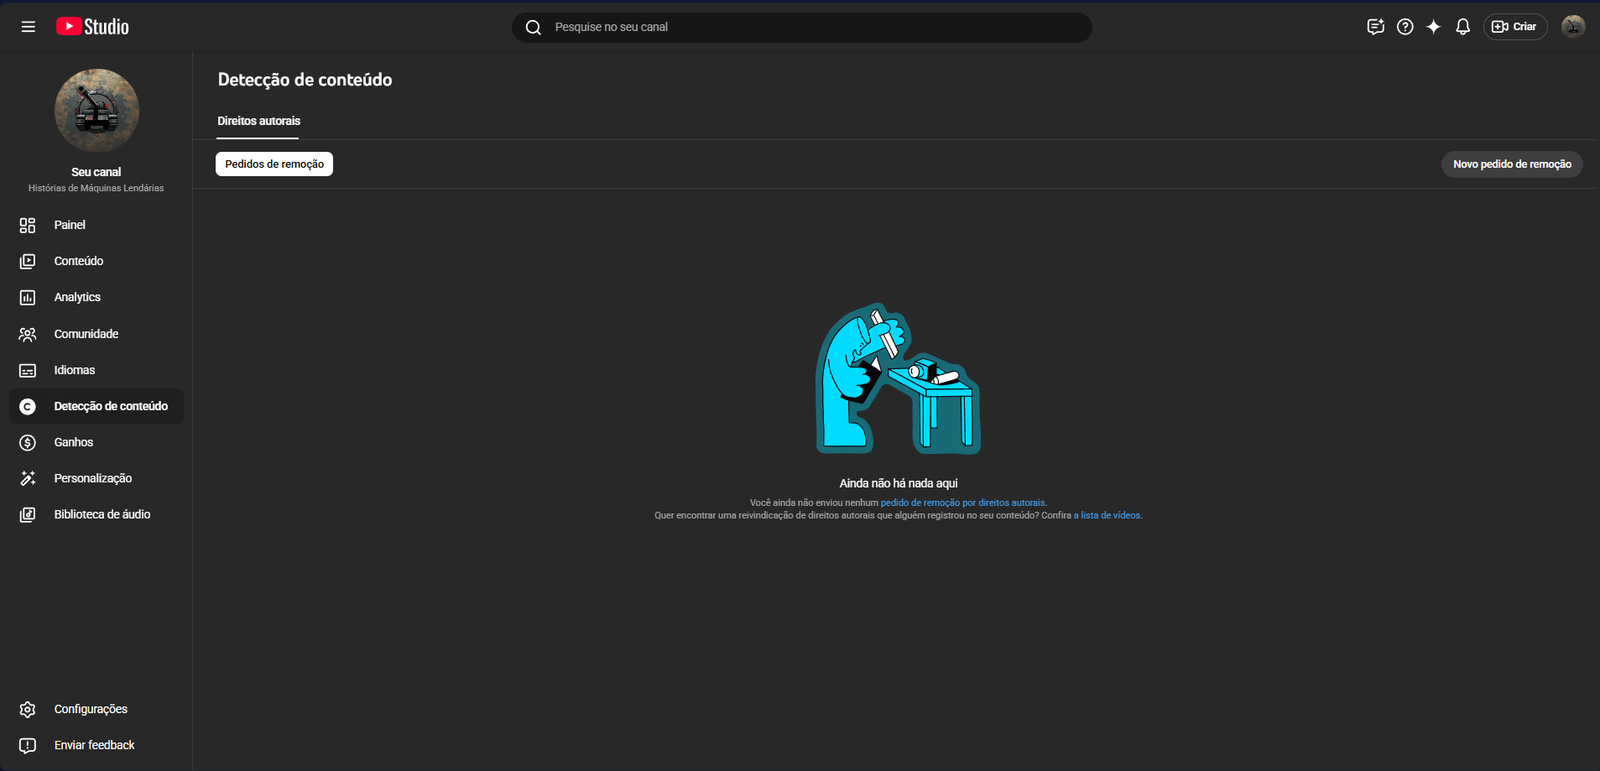The image size is (1600, 771).
Task: Open the account avatar menu at top right
Action: (1573, 27)
